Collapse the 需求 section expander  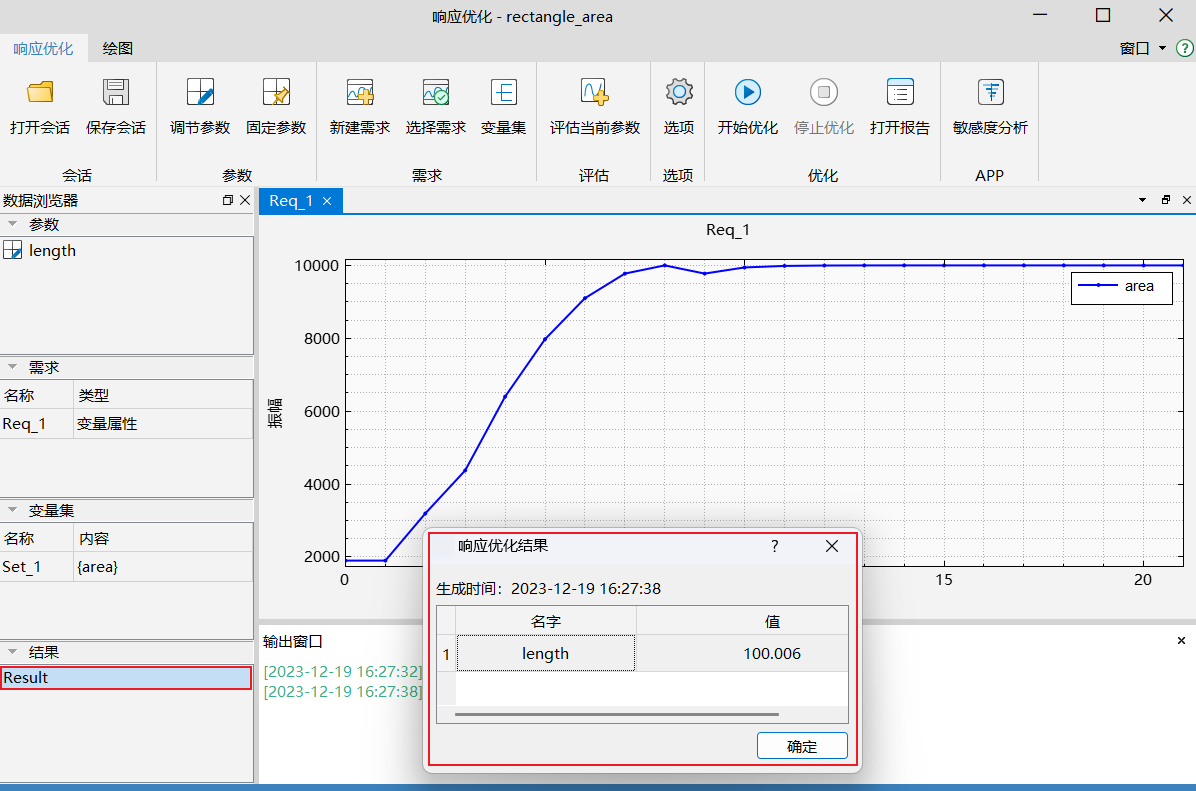point(13,368)
